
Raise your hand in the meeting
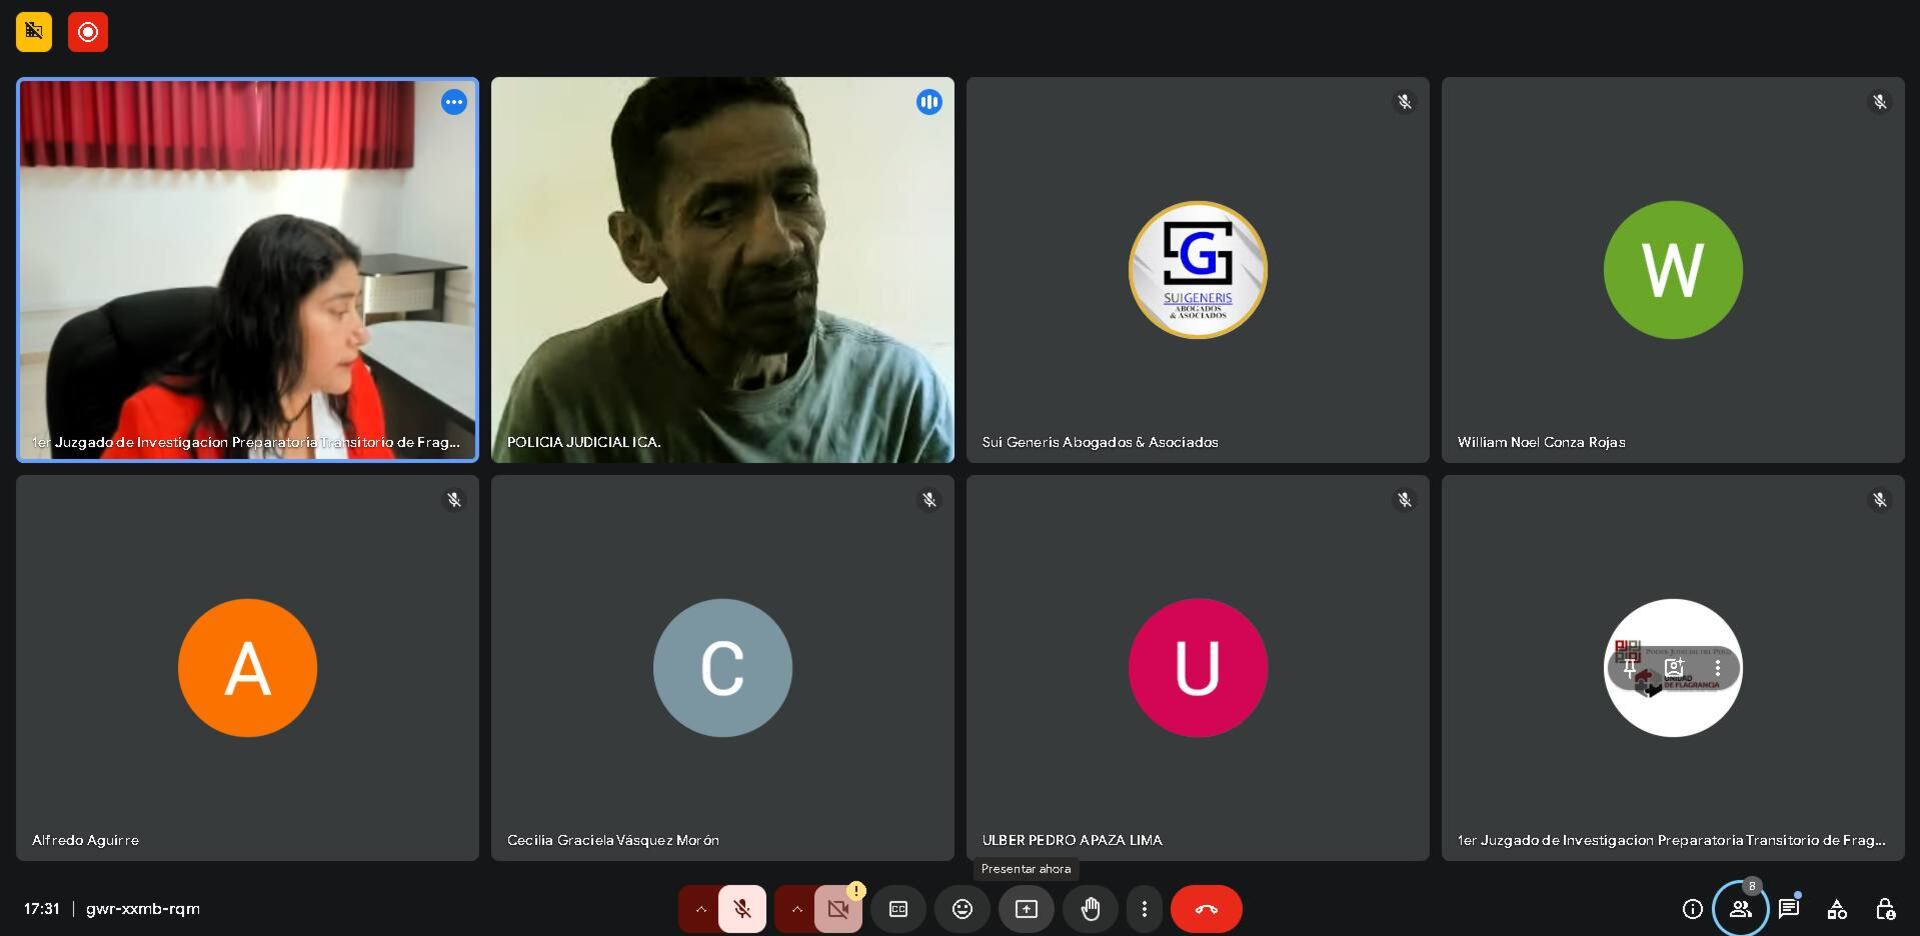(1090, 909)
